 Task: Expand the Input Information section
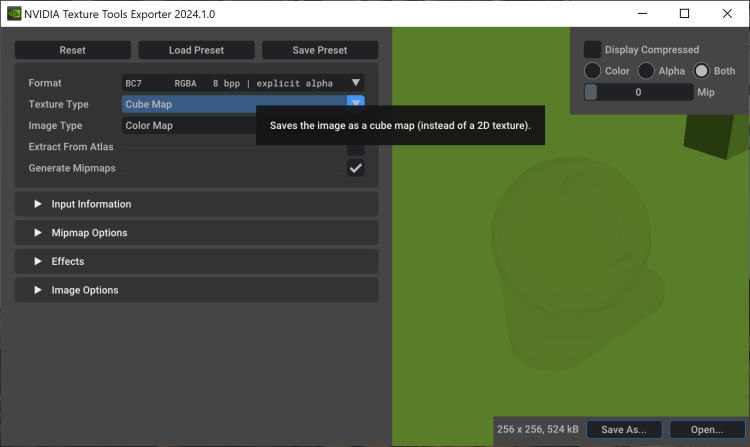coord(197,204)
